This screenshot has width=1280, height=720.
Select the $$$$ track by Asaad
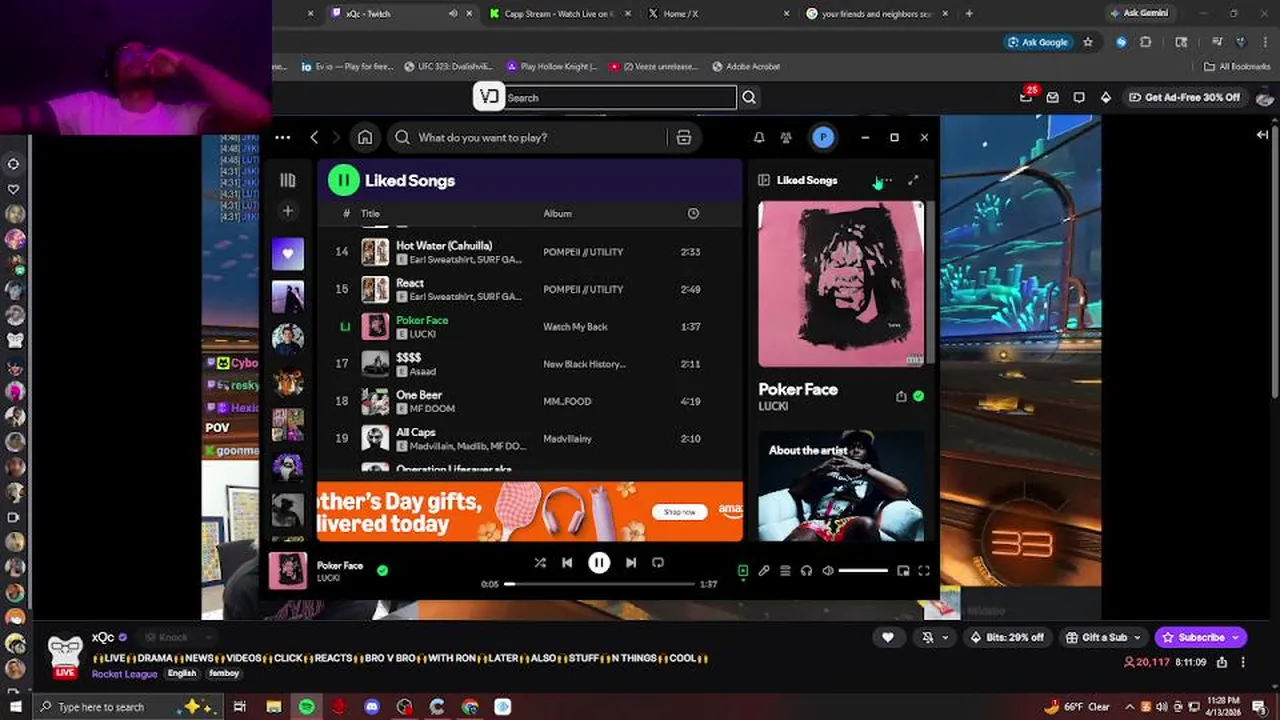tap(529, 364)
